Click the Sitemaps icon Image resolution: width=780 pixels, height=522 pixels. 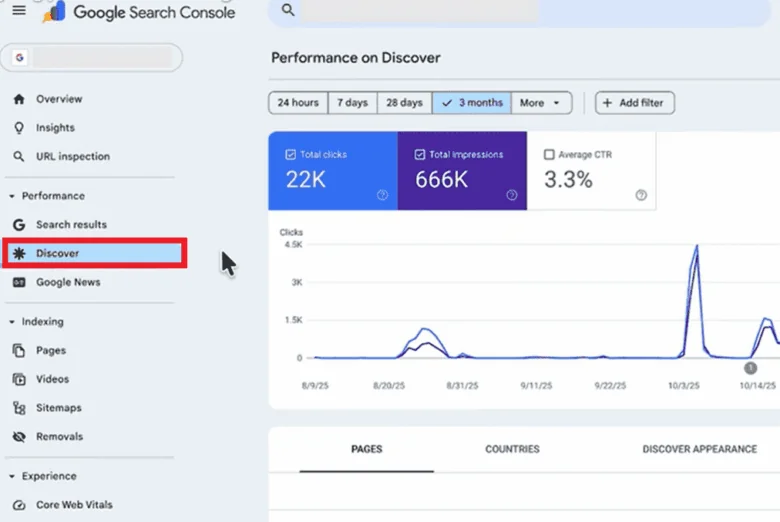pos(19,408)
